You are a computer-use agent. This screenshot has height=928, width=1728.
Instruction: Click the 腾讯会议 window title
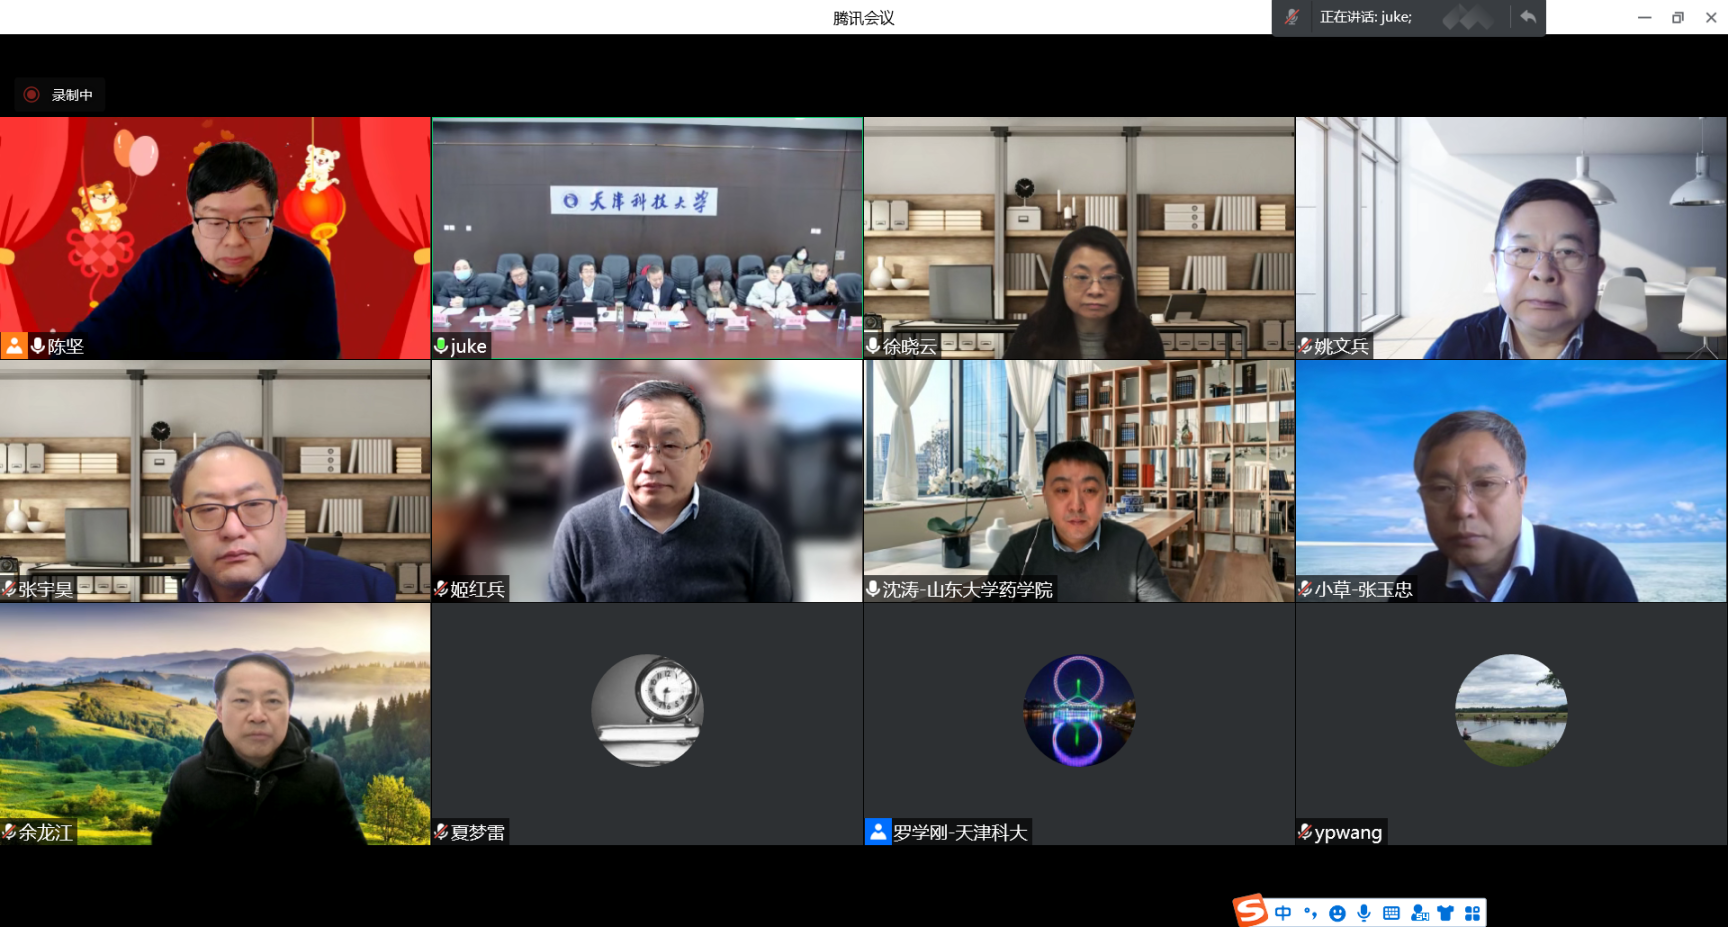(x=864, y=17)
